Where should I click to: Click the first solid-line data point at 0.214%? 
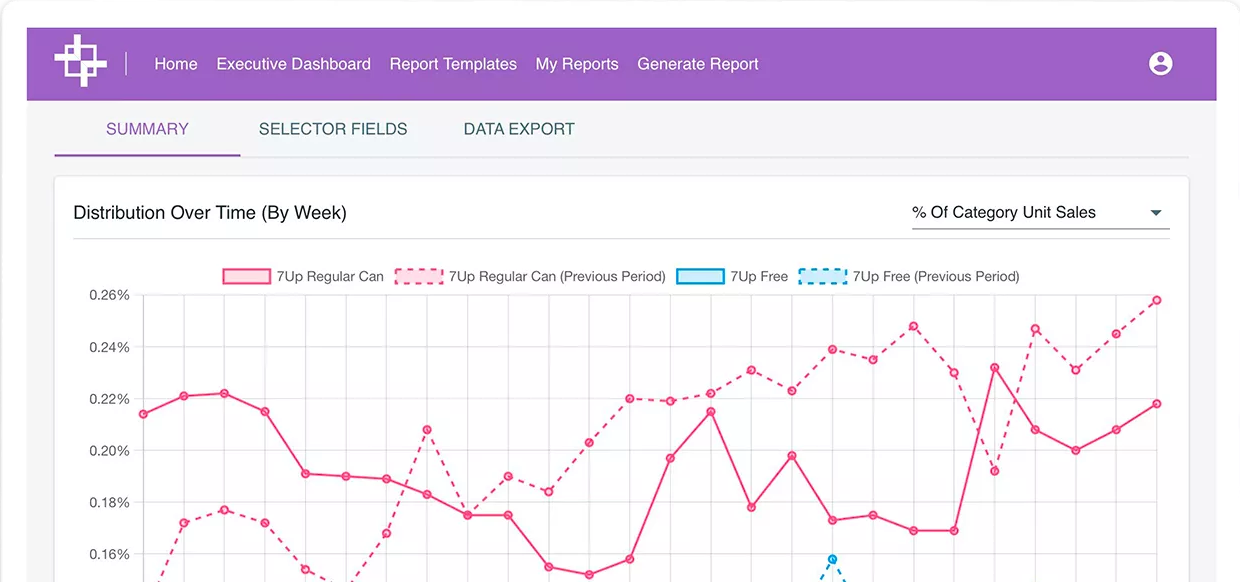click(x=143, y=414)
